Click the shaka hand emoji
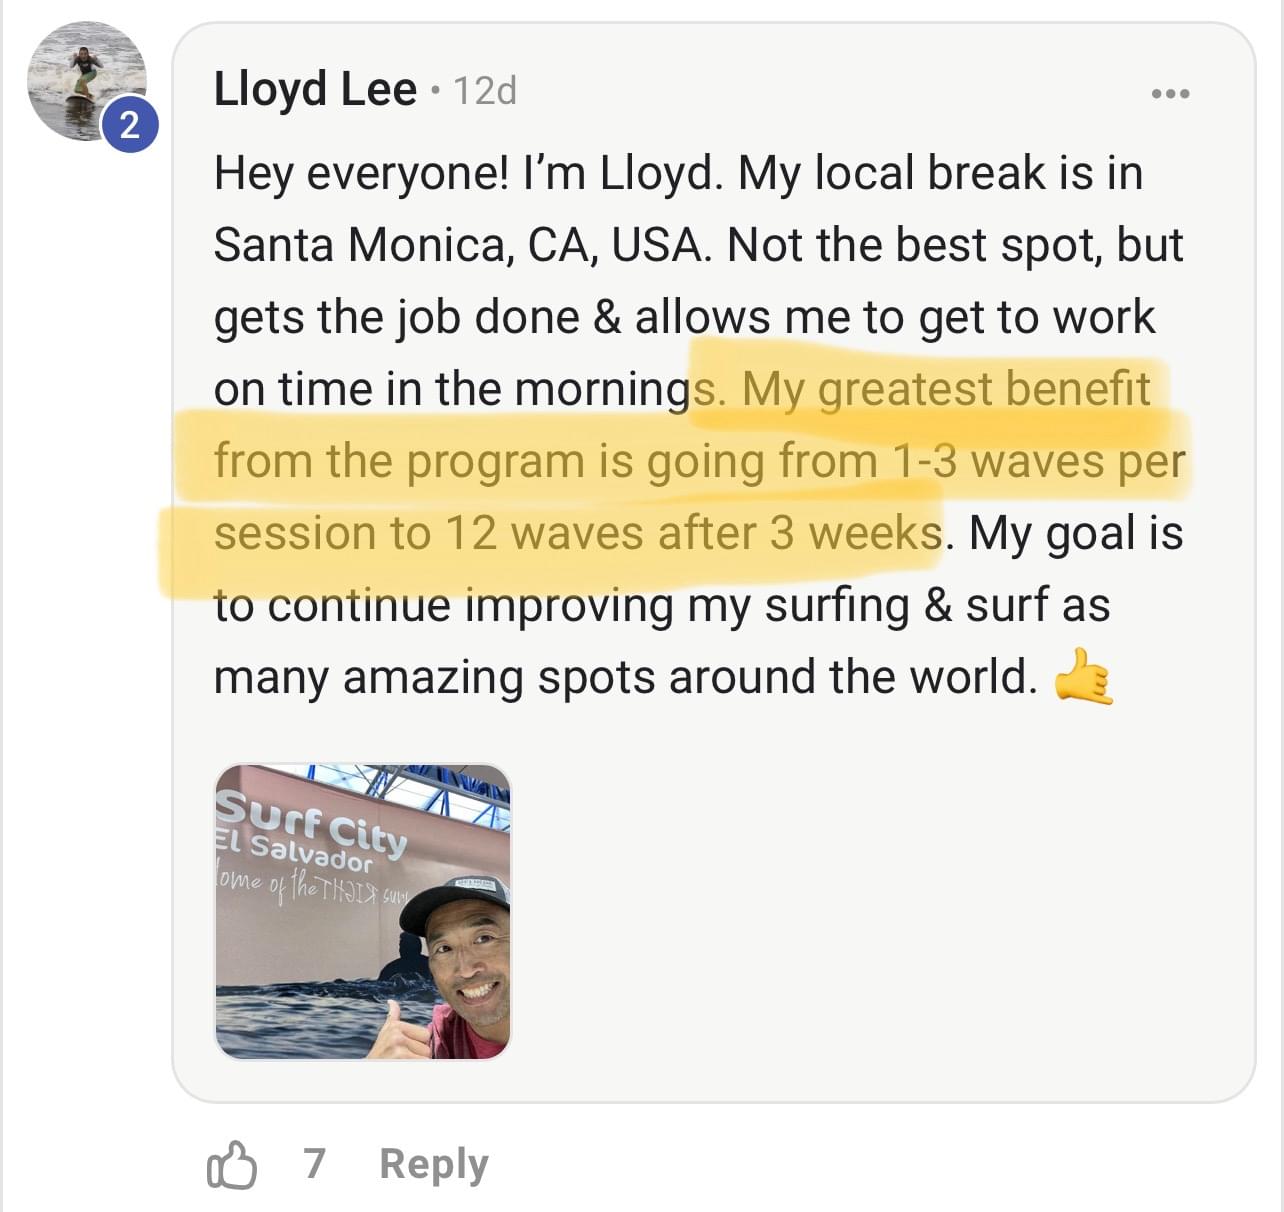1284x1212 pixels. click(1084, 677)
